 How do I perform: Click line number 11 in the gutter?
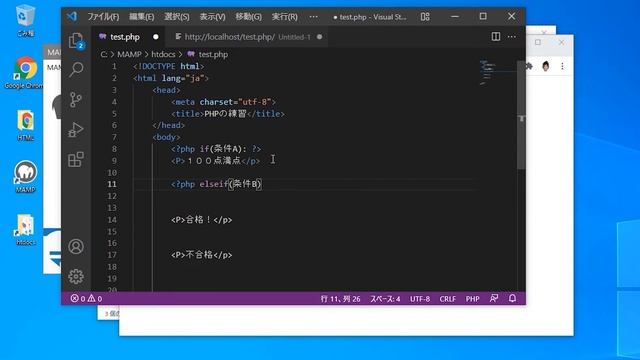112,184
